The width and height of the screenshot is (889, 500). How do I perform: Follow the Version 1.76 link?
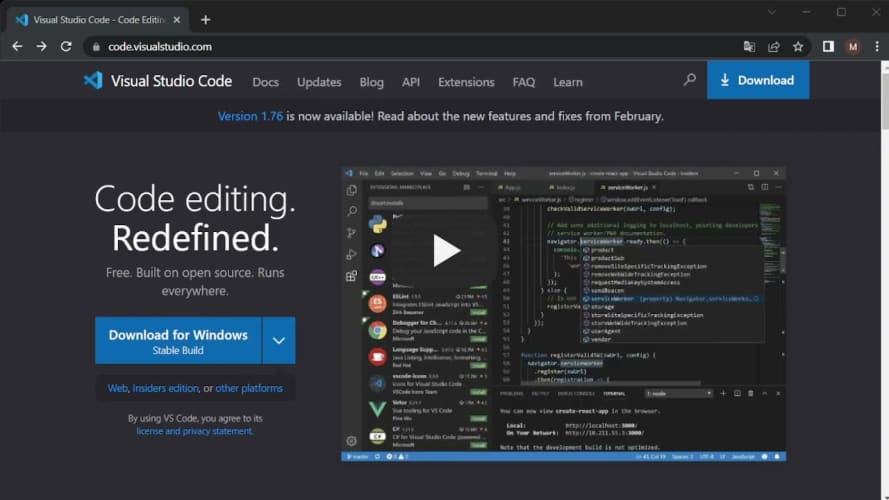[x=250, y=116]
